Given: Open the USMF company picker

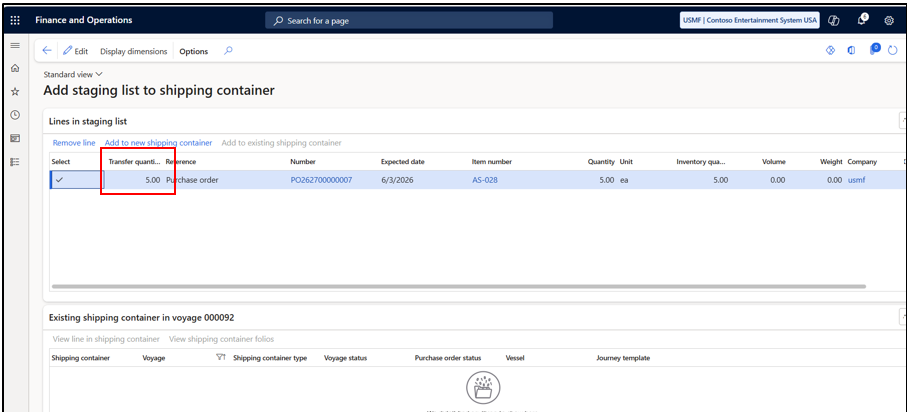Looking at the screenshot, I should (750, 20).
